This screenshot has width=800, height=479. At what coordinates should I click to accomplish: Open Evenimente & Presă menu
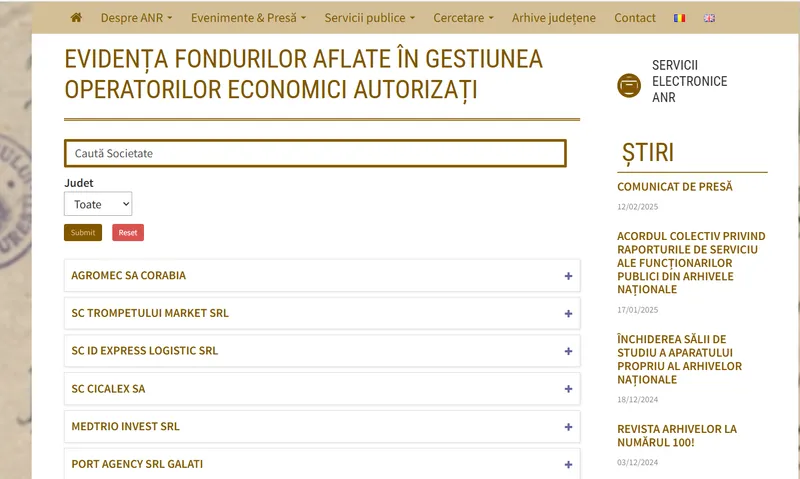(x=248, y=18)
